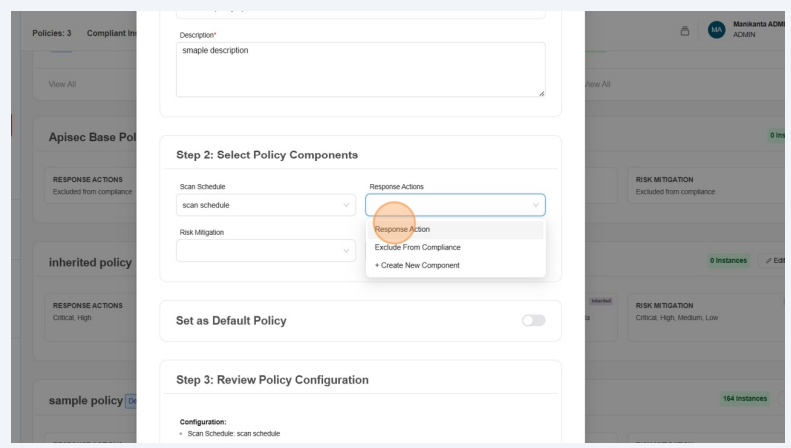Click the 0 Instances badge on inherited policy
This screenshot has width=791, height=448.
coord(728,261)
